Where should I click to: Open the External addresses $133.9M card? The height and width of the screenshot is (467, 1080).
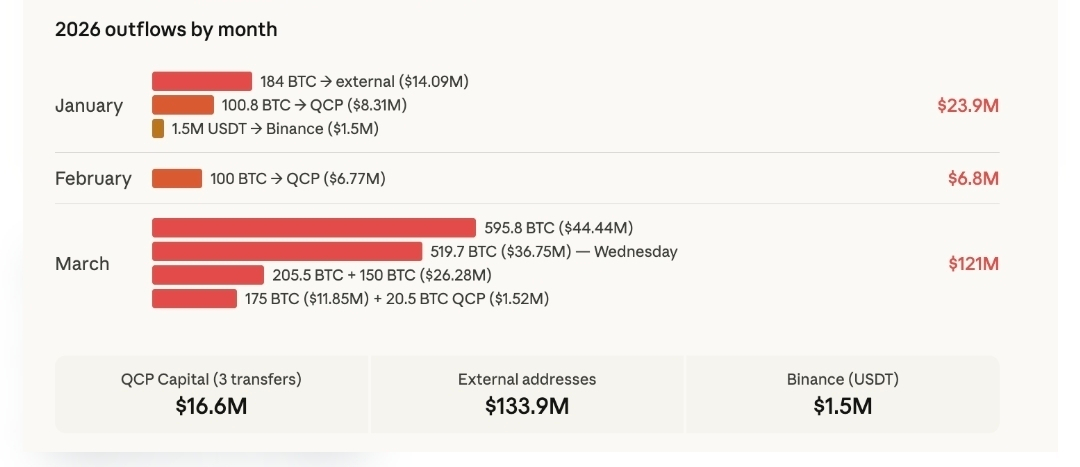(x=527, y=394)
